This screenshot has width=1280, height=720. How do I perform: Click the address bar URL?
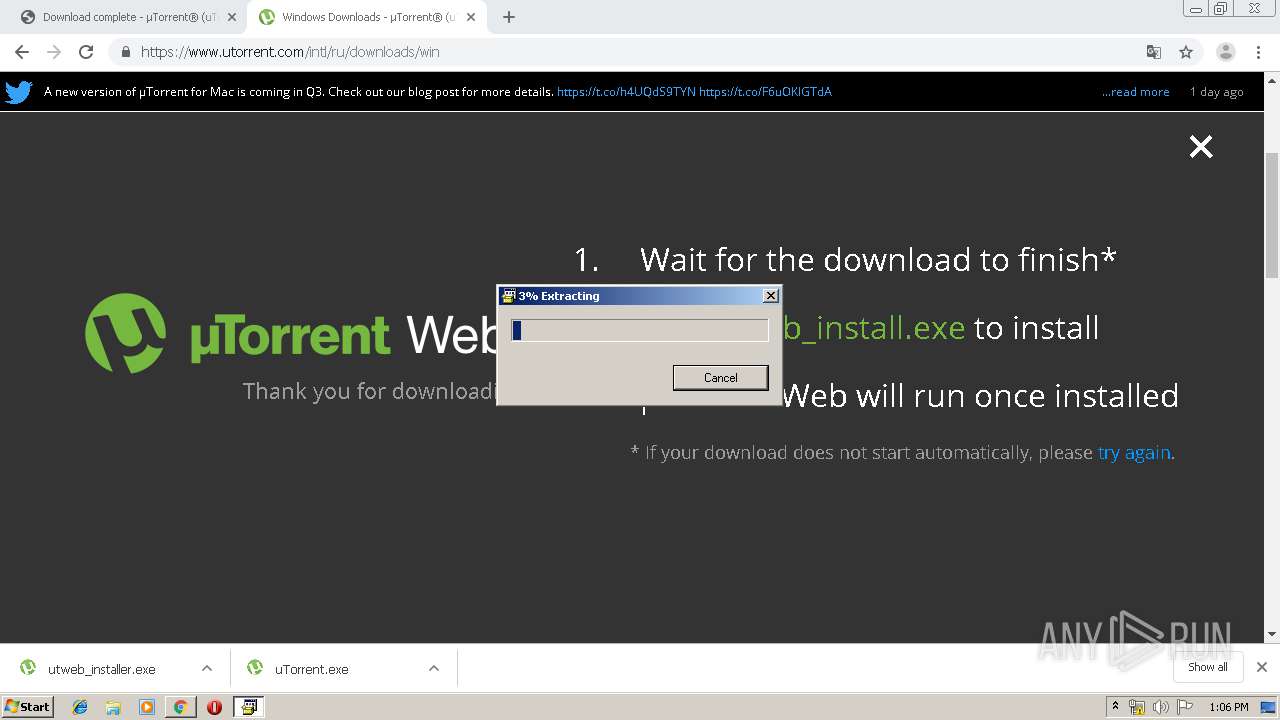tap(290, 52)
